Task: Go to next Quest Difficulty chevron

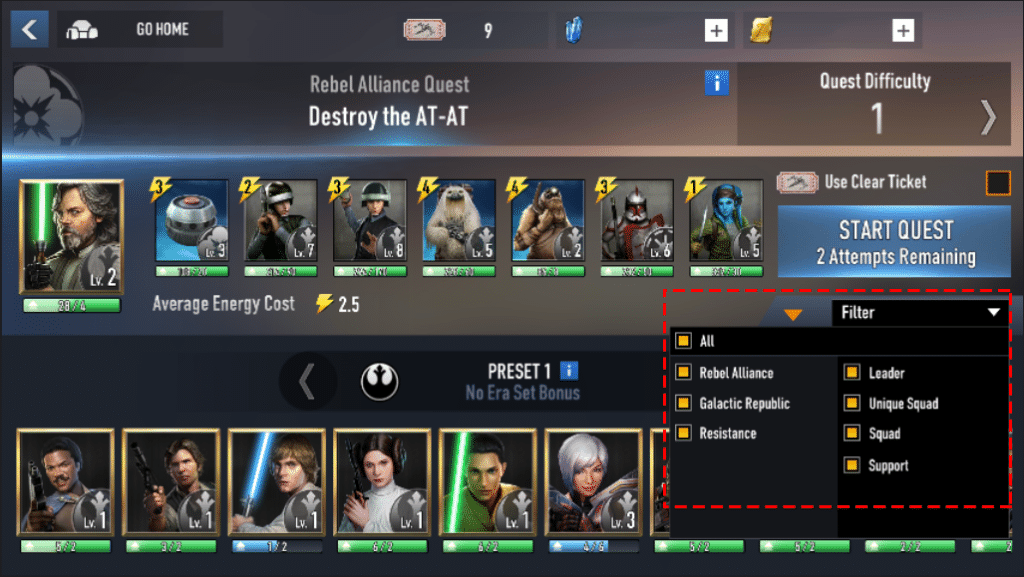Action: pos(988,118)
